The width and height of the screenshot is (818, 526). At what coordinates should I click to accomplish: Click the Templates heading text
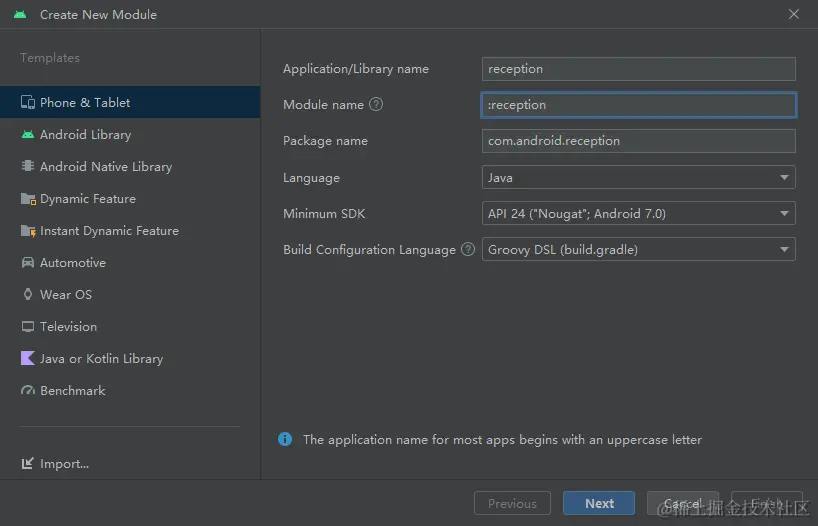tap(50, 58)
